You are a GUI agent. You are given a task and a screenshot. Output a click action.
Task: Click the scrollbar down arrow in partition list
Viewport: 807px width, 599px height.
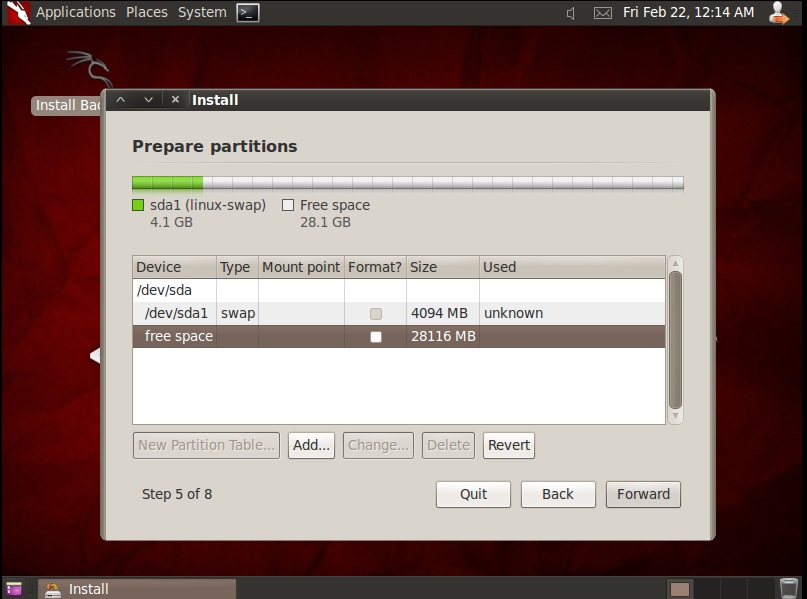675,413
